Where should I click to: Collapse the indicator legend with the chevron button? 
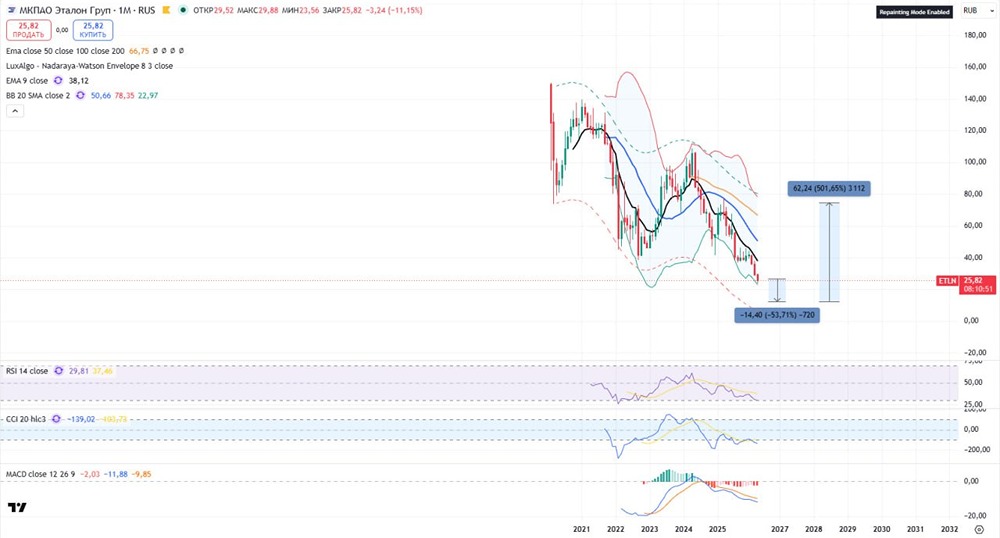point(15,111)
